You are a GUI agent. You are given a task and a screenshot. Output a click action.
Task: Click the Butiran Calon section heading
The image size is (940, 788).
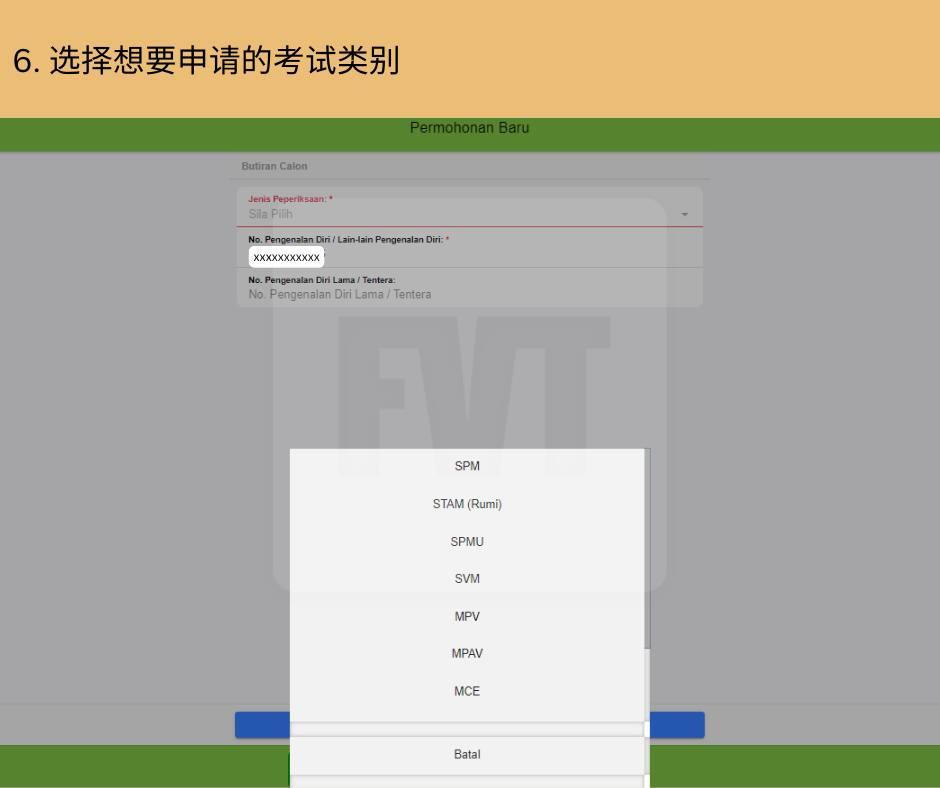pos(274,166)
